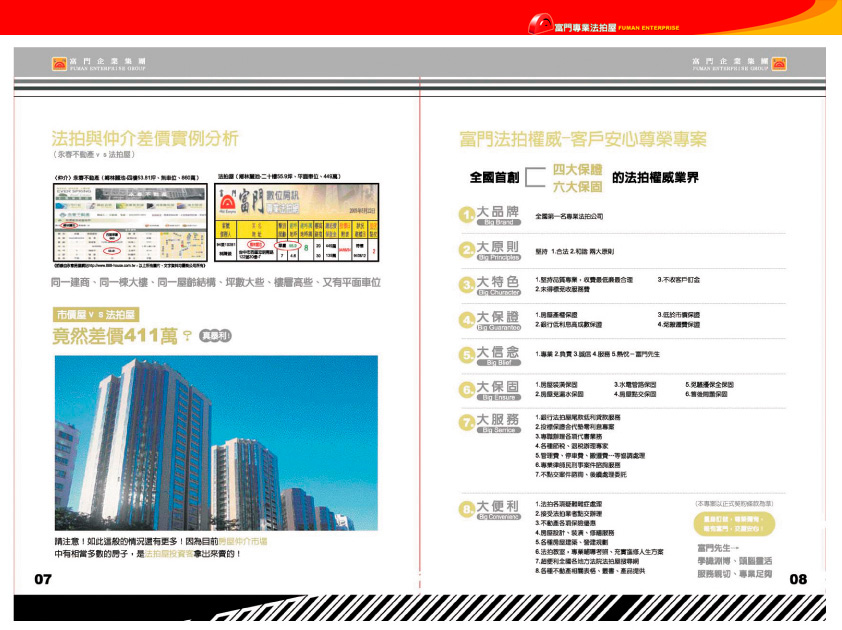The height and width of the screenshot is (630, 842).
Task: Click the title 大品牌
Action: click(498, 212)
